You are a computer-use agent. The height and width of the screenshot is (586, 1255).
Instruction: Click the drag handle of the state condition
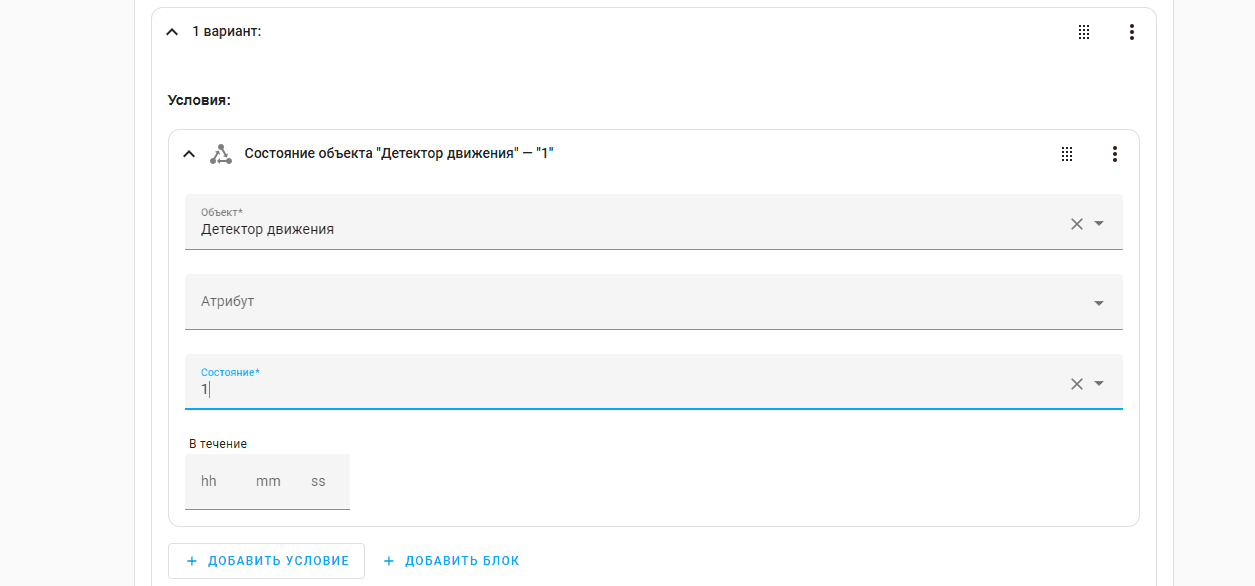pos(1067,154)
